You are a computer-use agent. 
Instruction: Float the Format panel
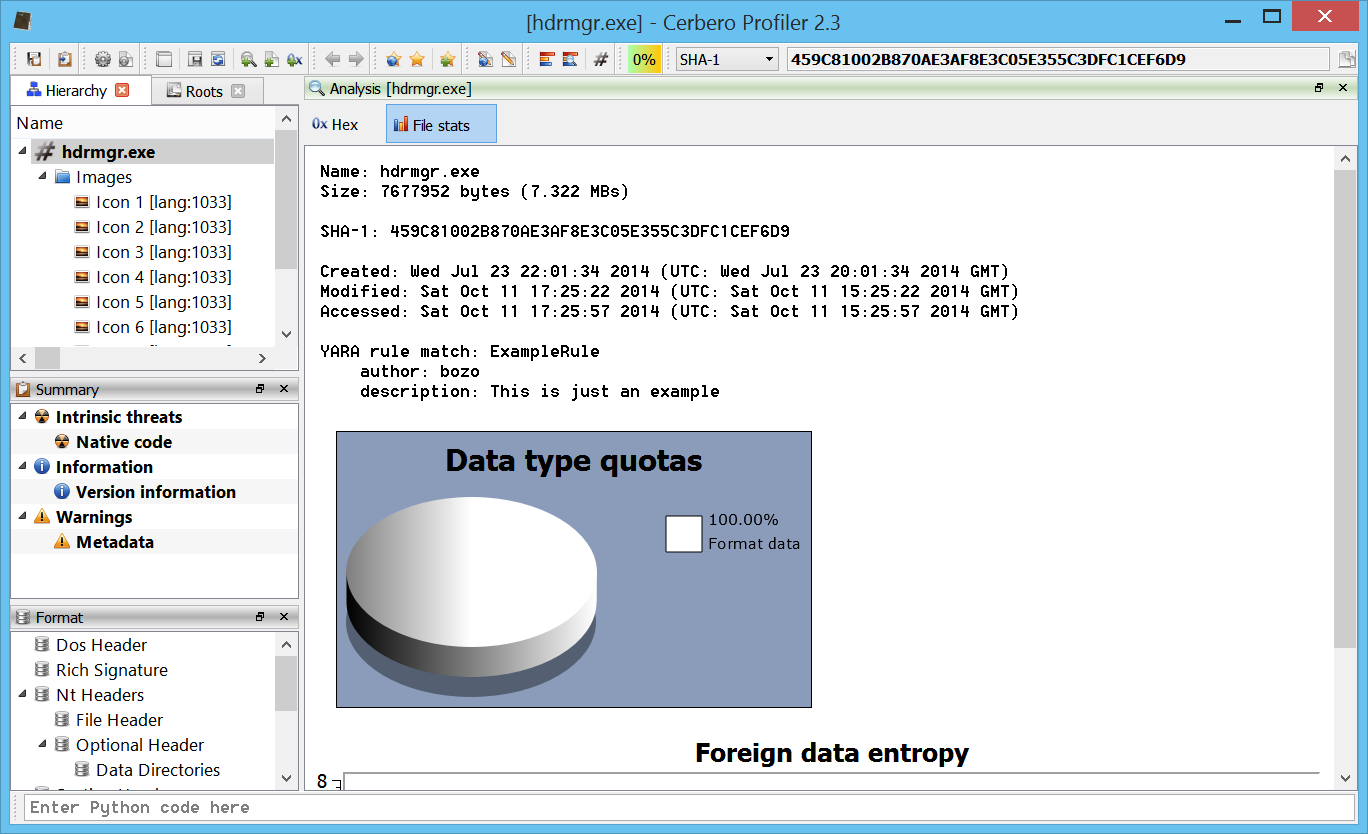point(260,616)
